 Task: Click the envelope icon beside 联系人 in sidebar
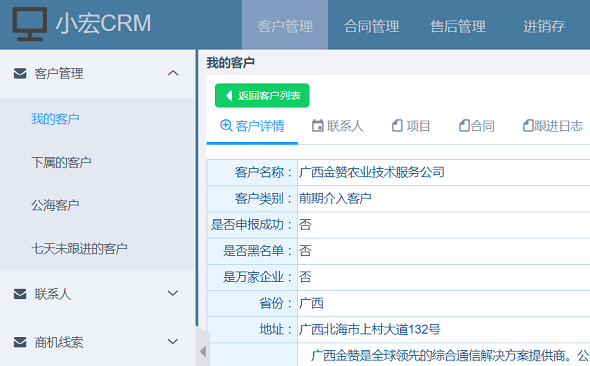[20, 294]
